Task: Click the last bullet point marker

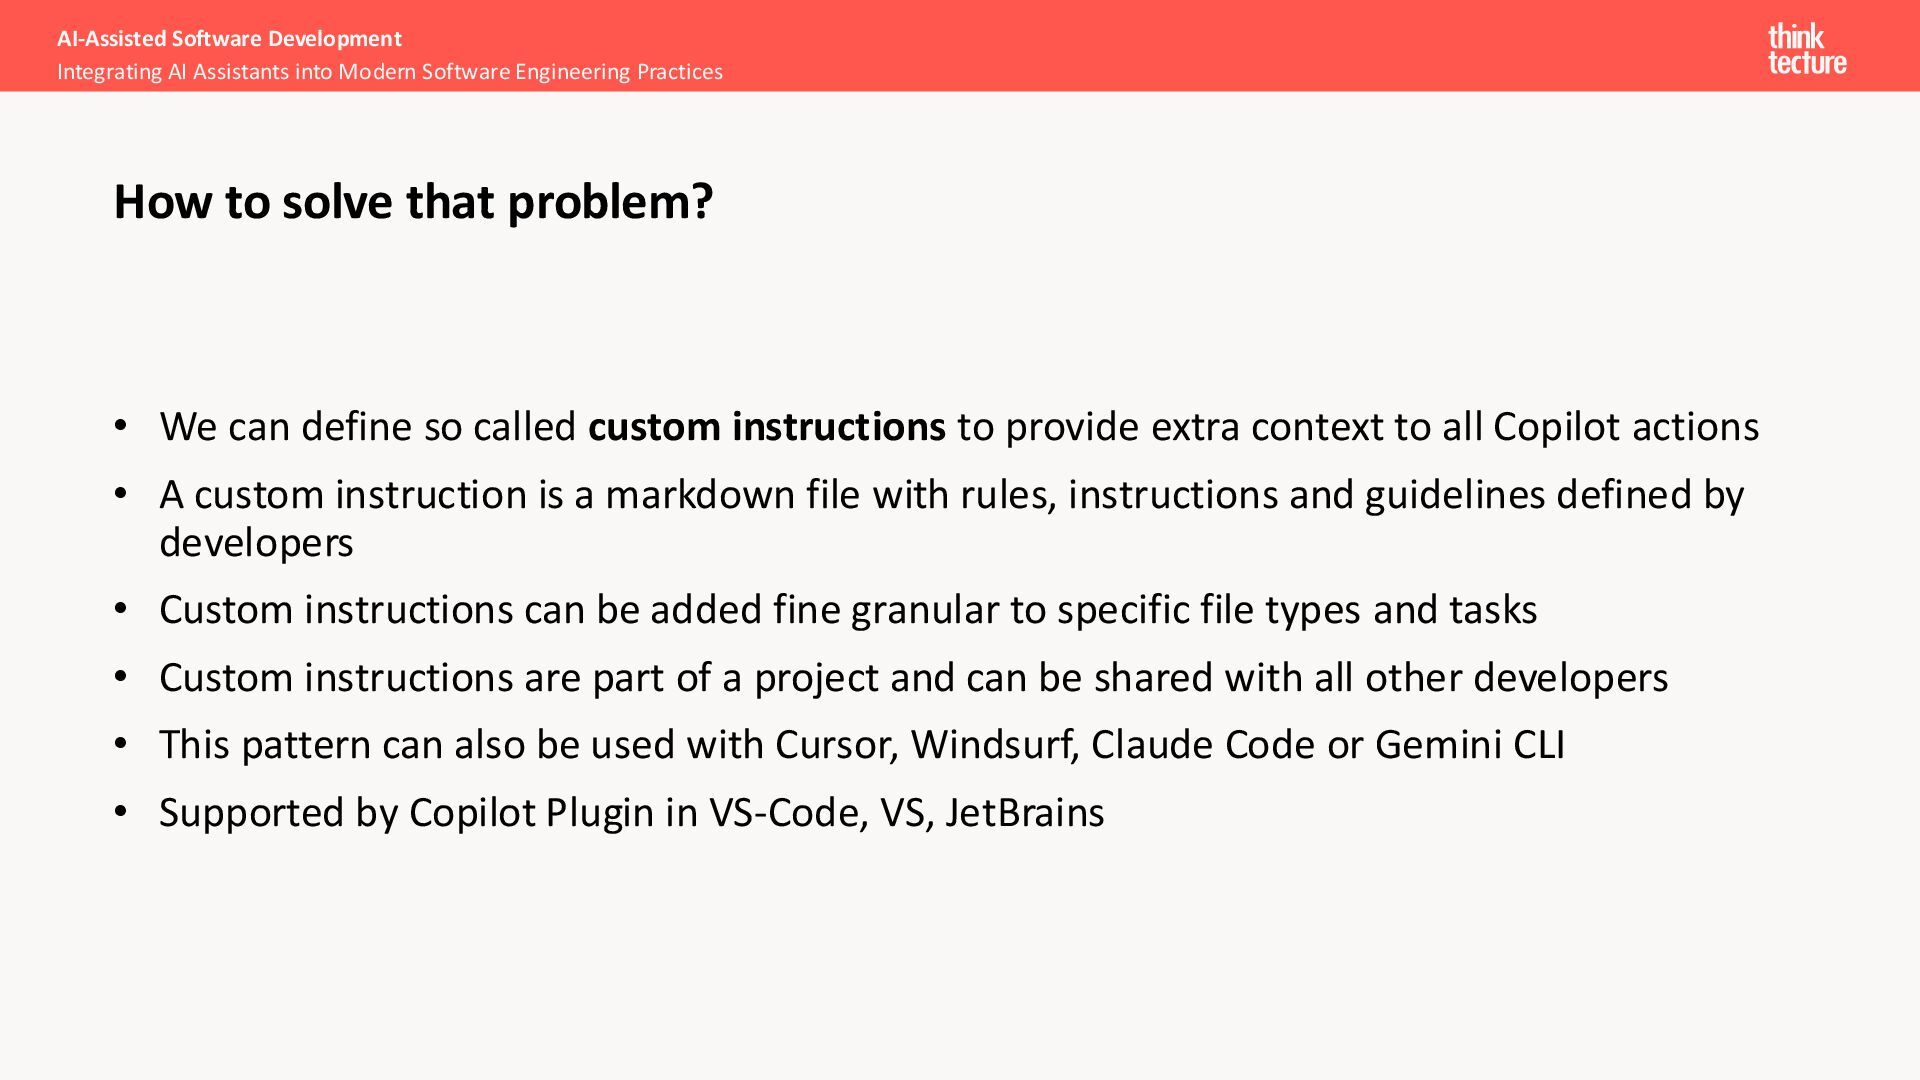Action: click(121, 812)
